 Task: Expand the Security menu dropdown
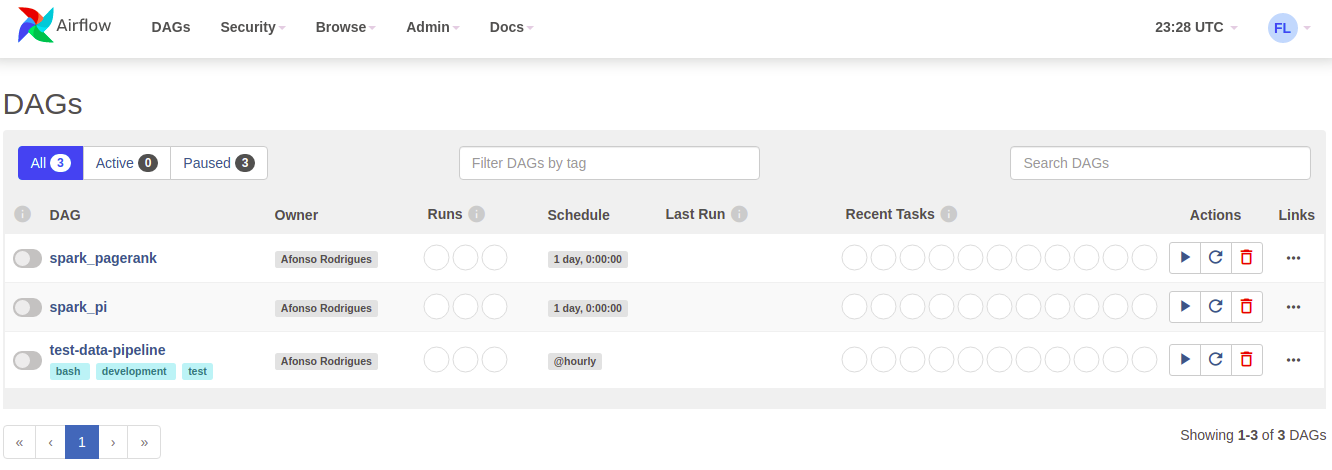(x=253, y=27)
